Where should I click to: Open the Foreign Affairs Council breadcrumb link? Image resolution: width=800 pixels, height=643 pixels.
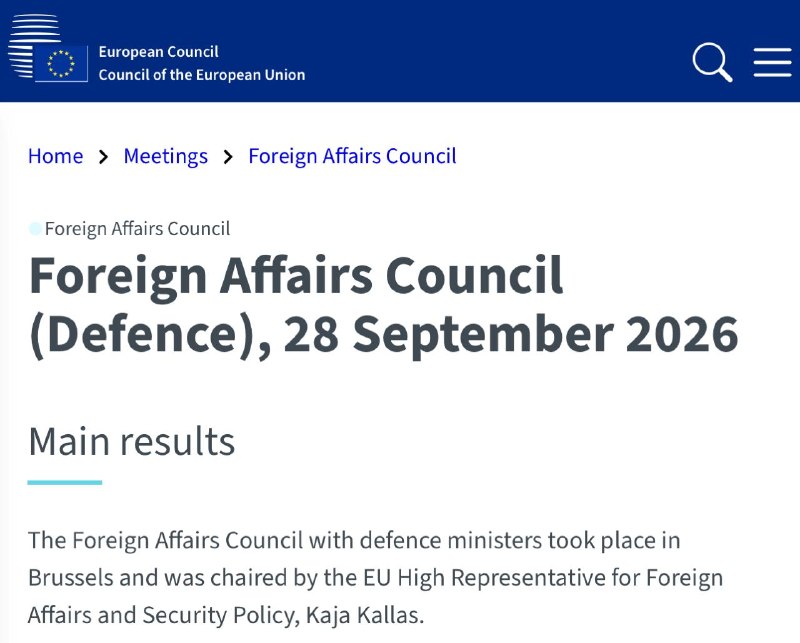tap(353, 156)
